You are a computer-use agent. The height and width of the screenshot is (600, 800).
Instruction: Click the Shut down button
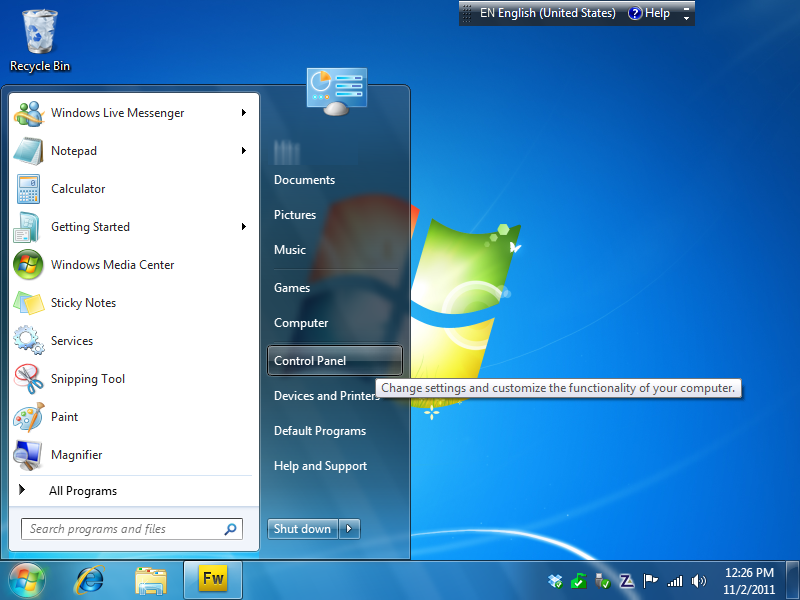click(x=303, y=529)
